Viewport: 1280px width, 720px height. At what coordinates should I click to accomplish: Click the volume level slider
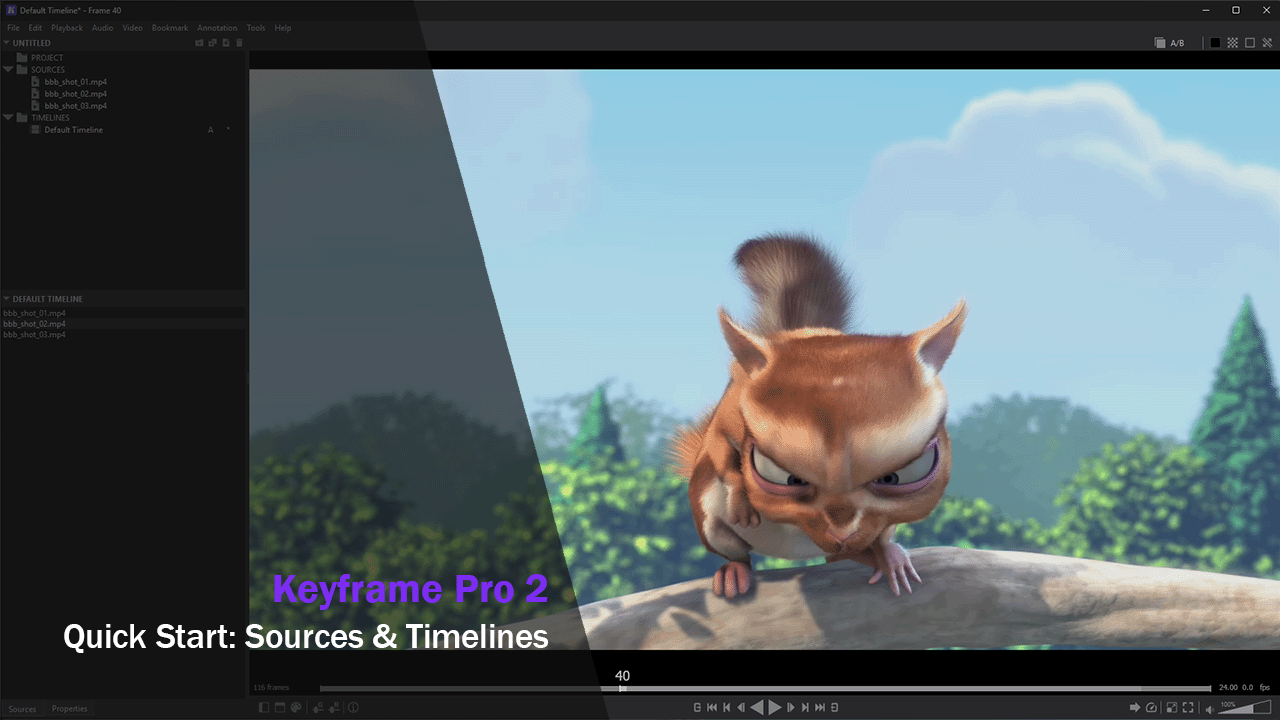[1247, 708]
